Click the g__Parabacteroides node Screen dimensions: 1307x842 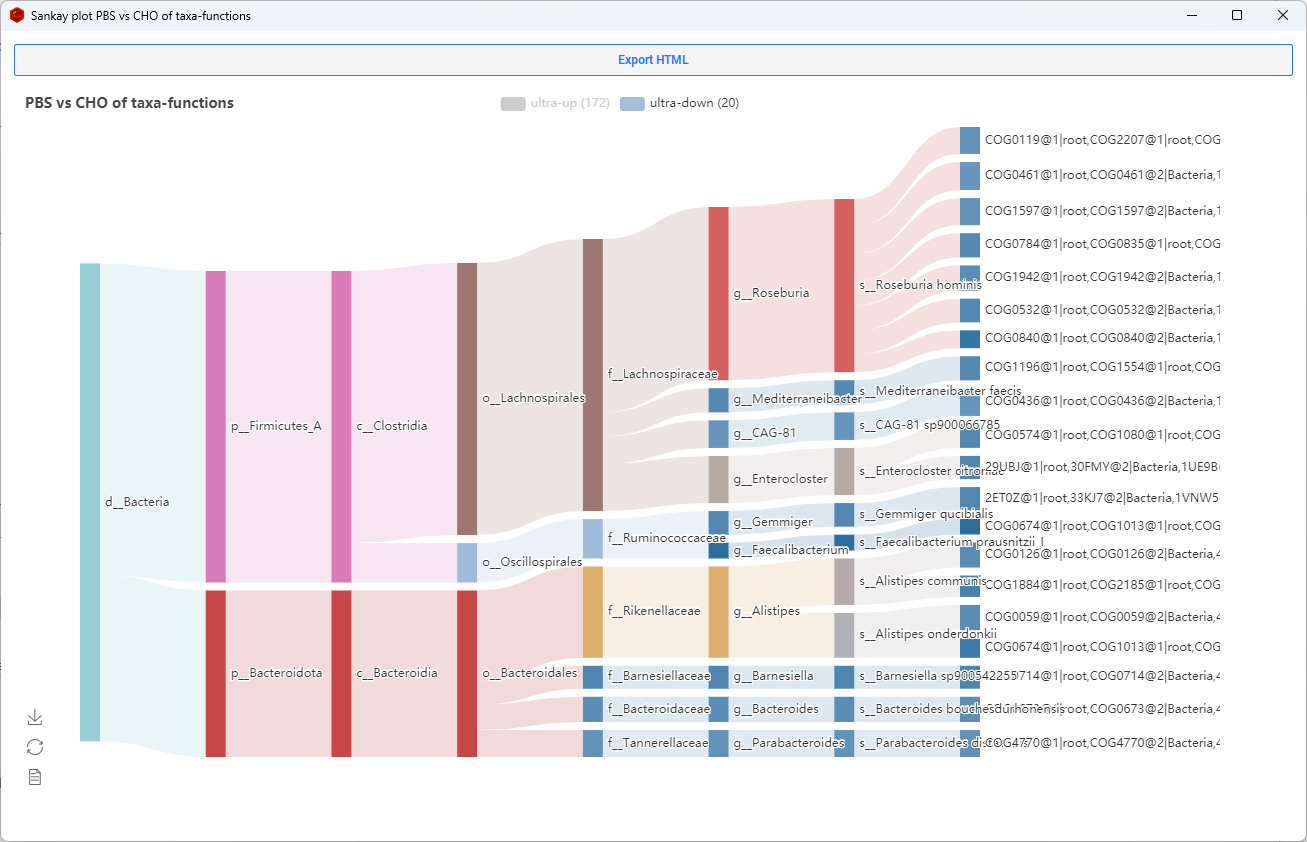pos(719,743)
